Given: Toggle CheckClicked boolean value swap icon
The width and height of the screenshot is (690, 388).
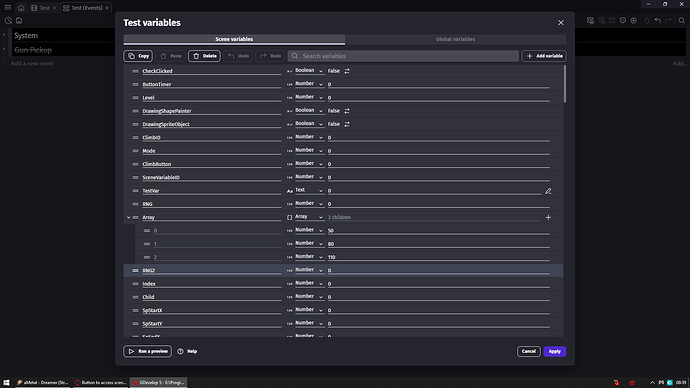Looking at the screenshot, I should [347, 71].
